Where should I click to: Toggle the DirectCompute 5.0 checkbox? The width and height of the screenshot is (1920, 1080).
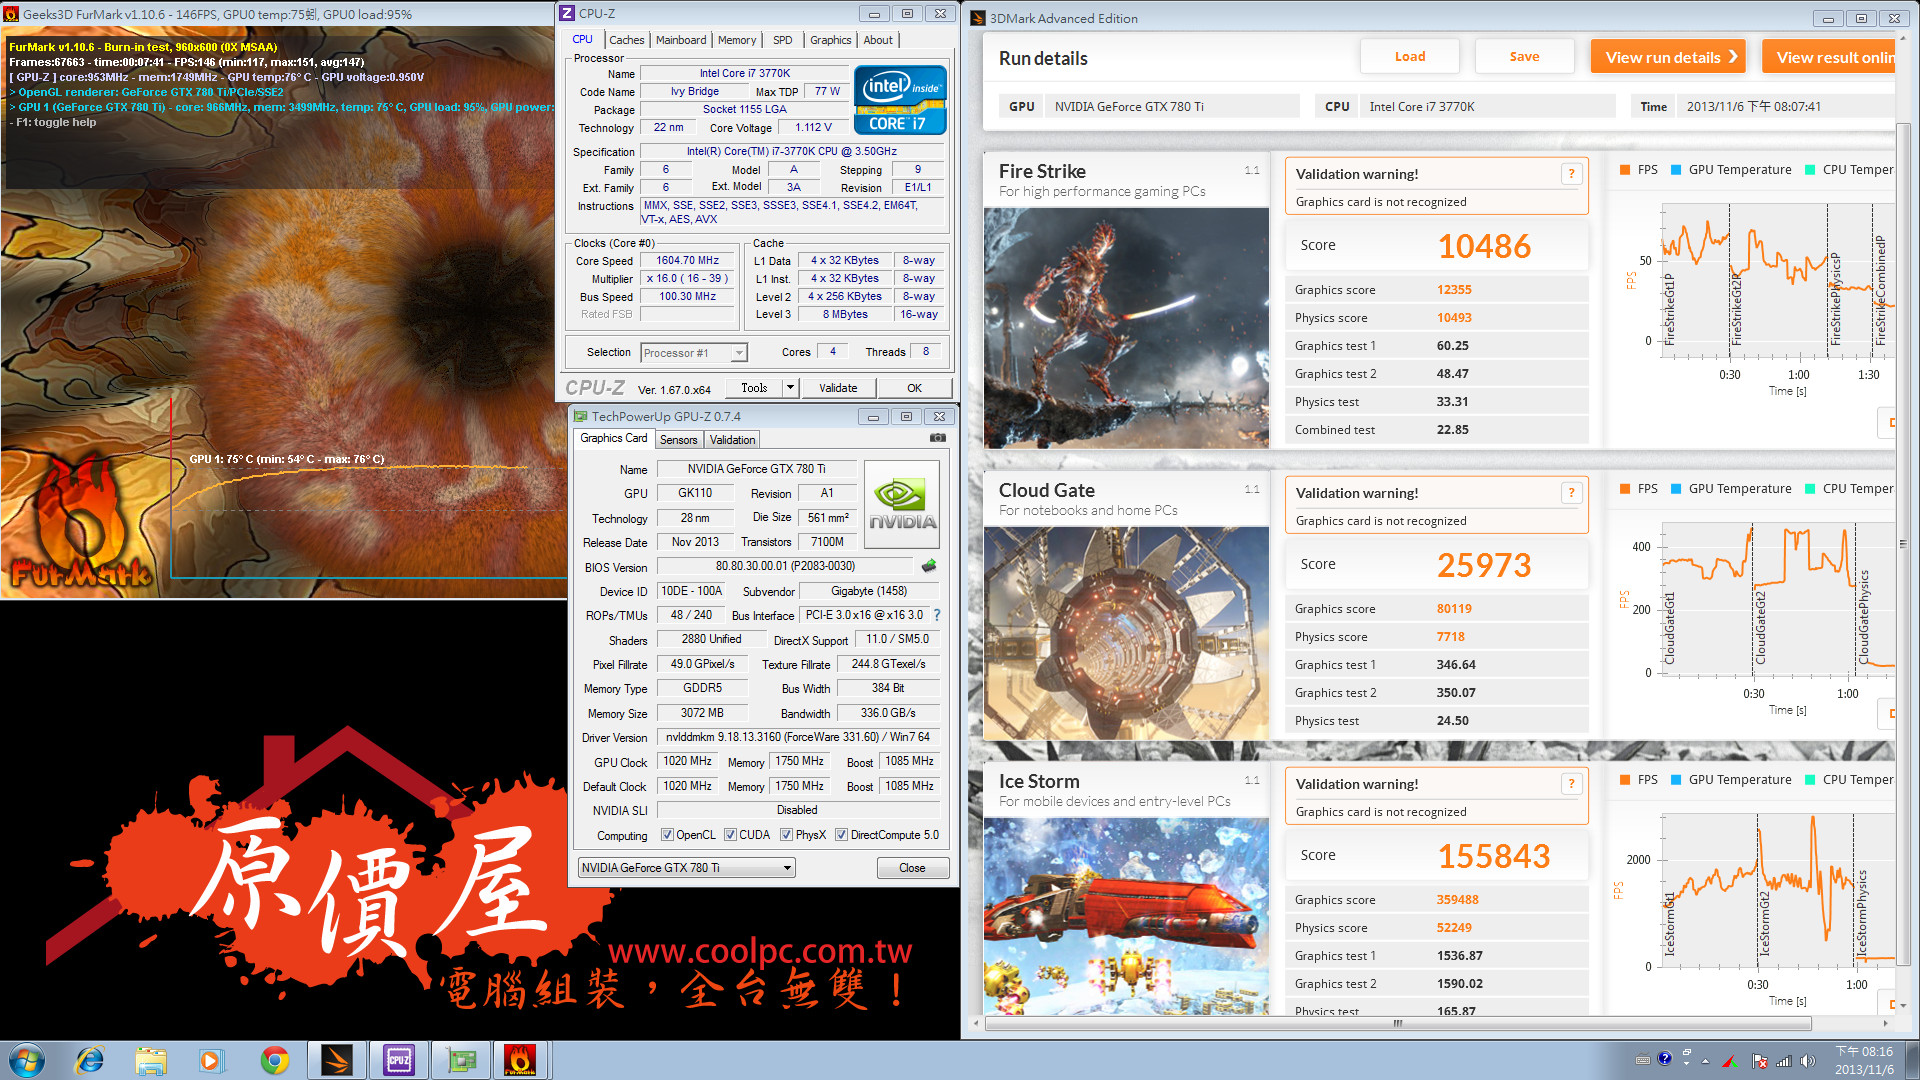click(841, 835)
